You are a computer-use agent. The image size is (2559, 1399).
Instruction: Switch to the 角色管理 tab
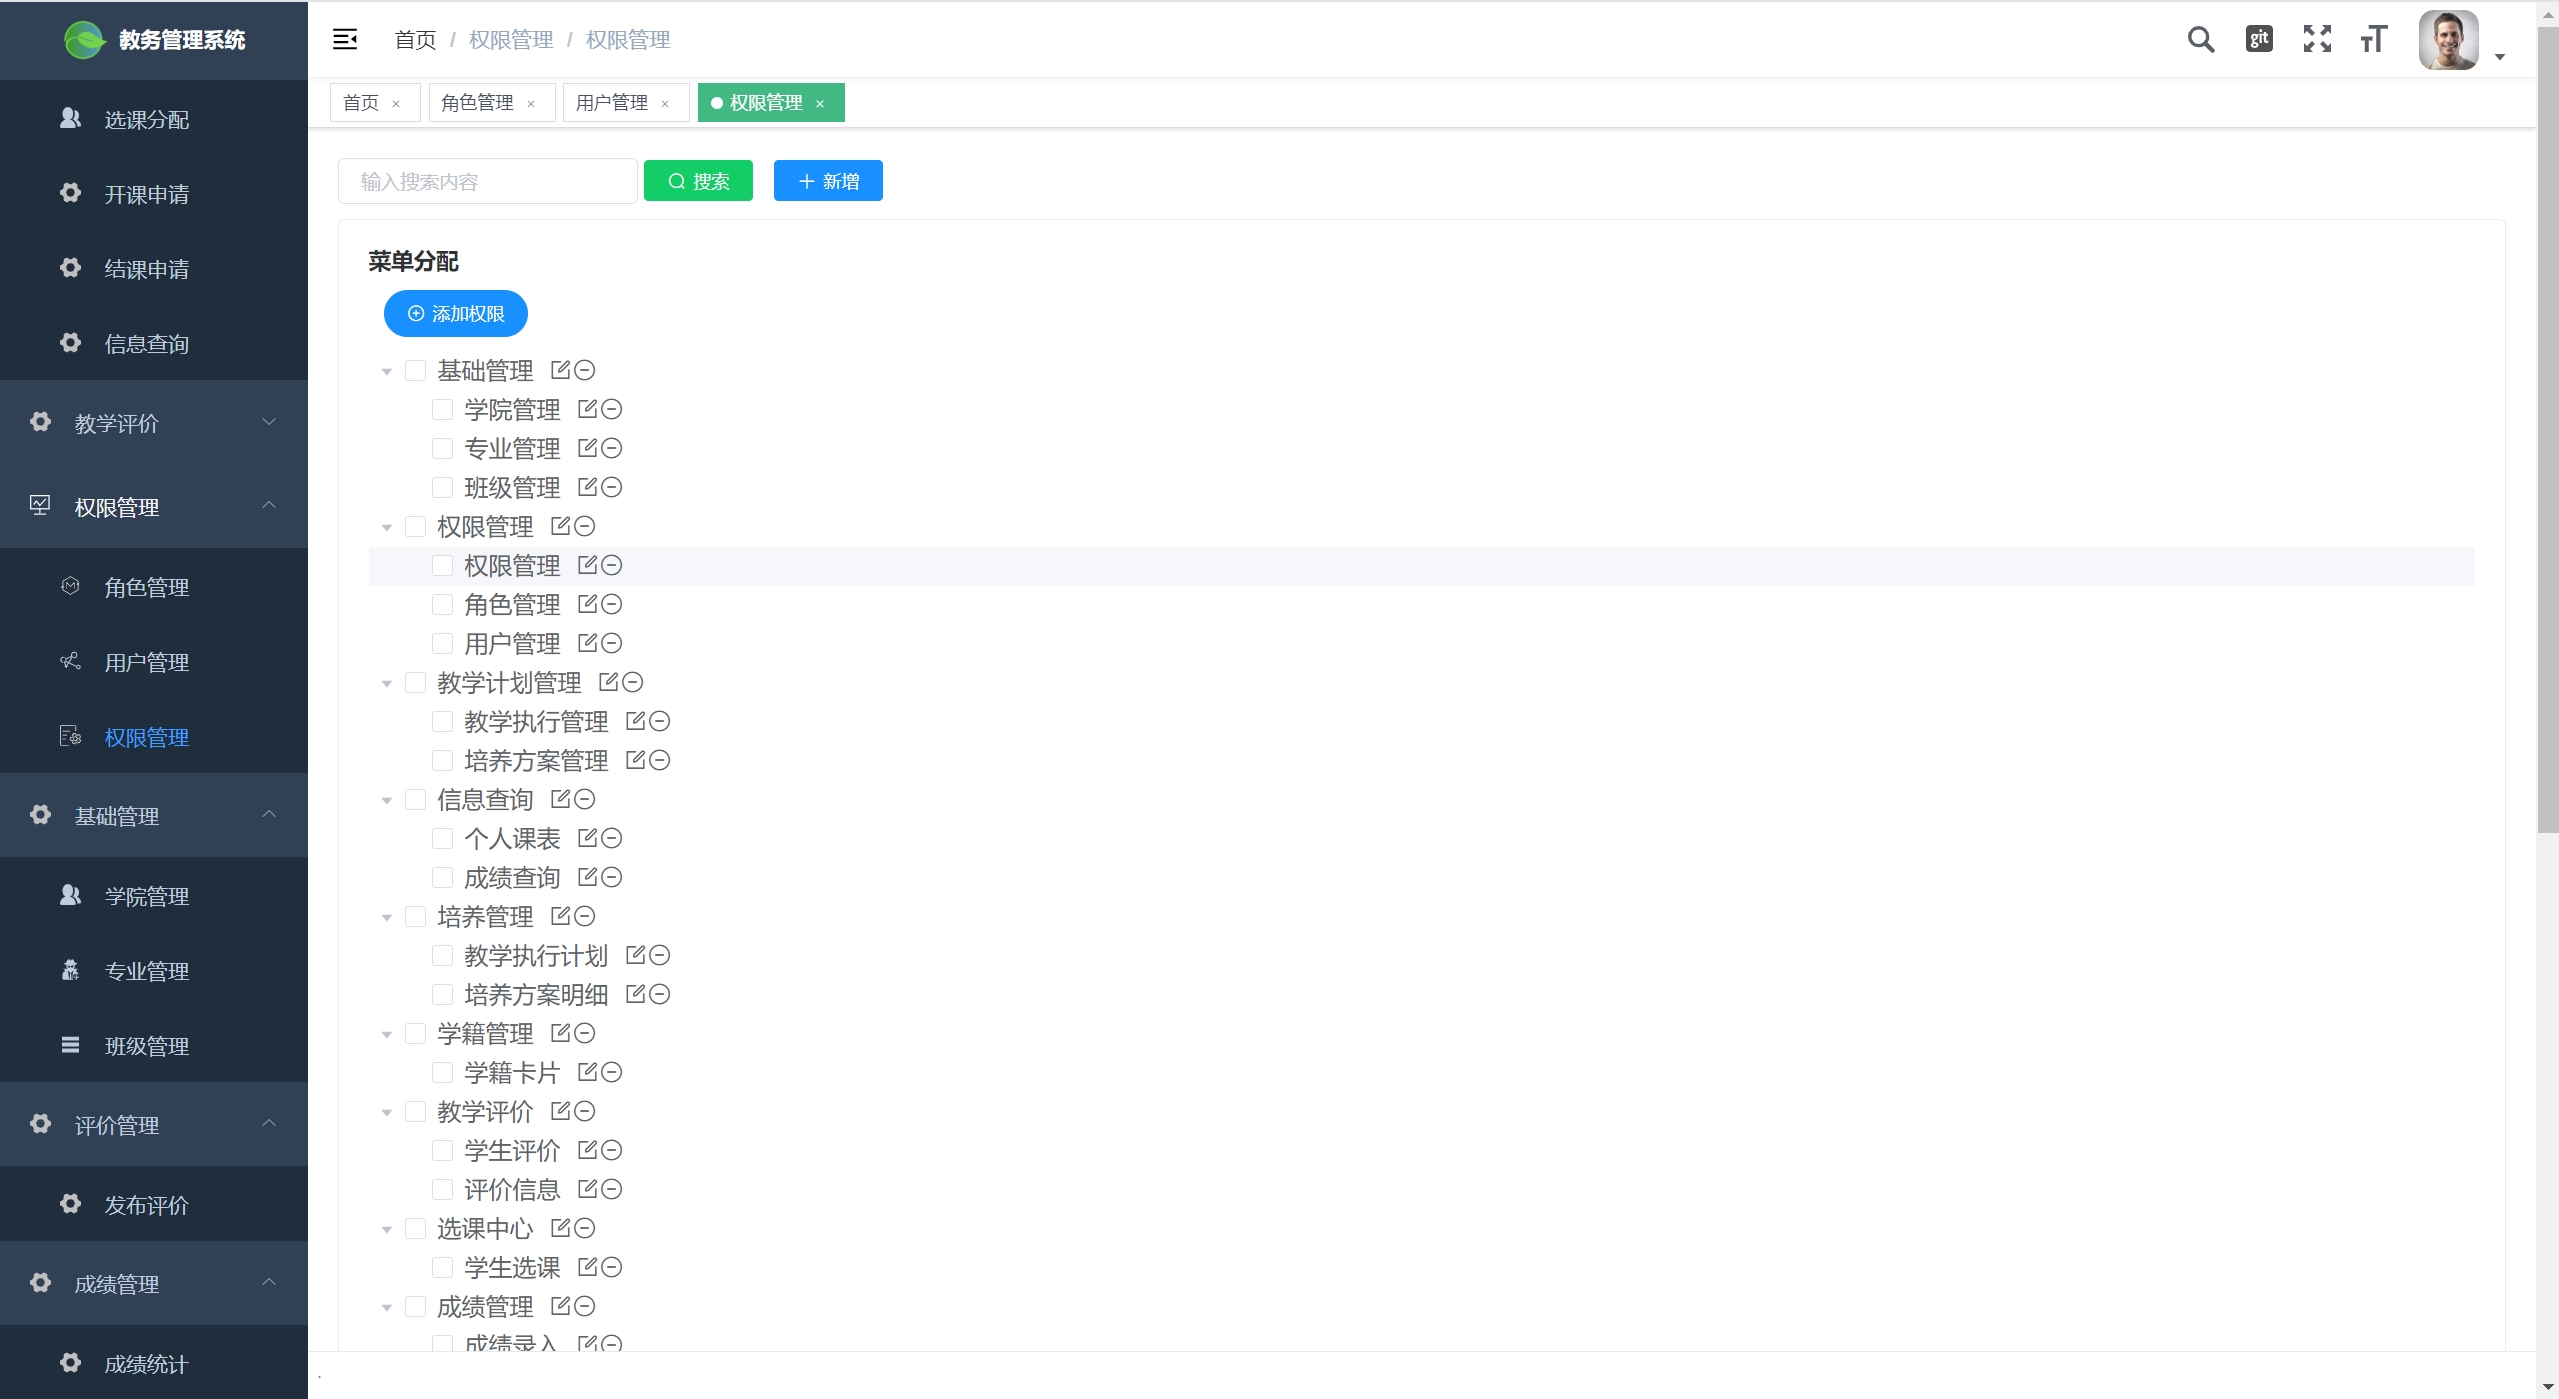pos(477,103)
